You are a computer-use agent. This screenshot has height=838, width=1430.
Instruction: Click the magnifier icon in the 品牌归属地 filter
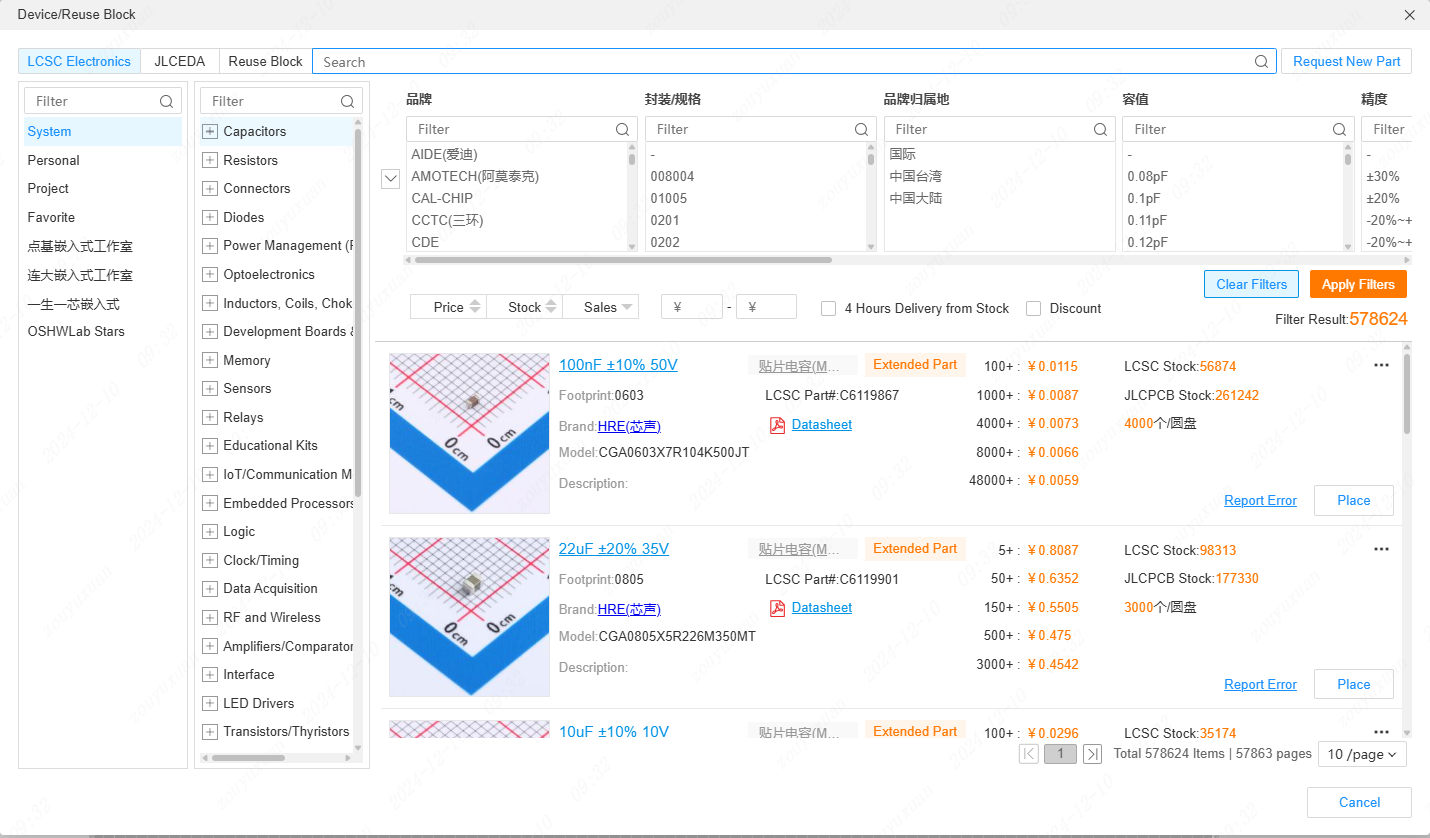[1100, 129]
